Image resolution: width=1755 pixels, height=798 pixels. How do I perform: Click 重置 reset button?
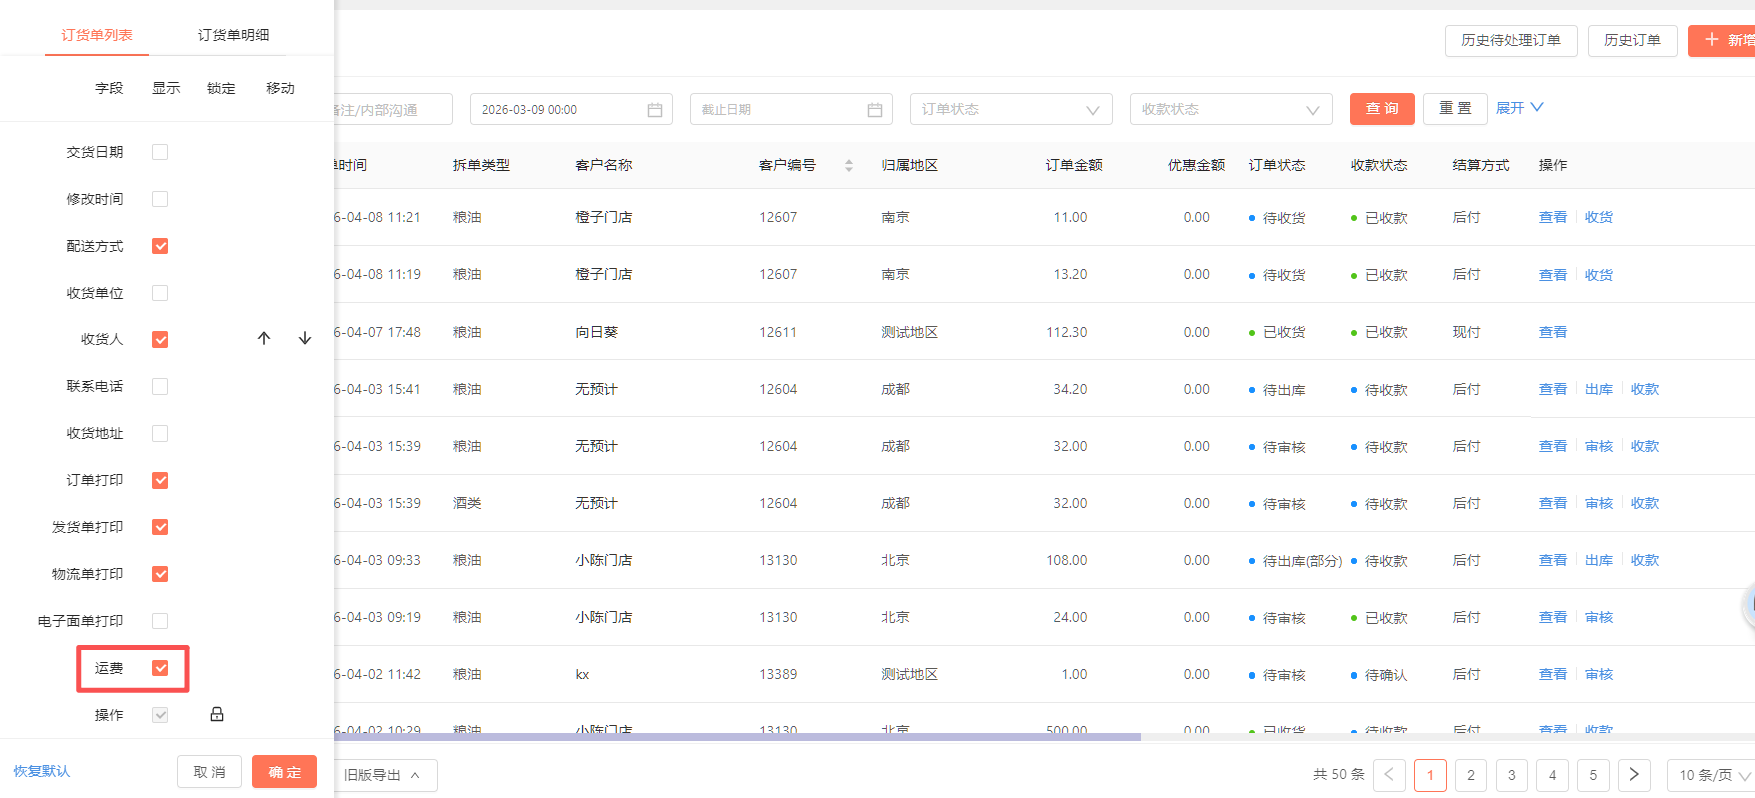1455,109
